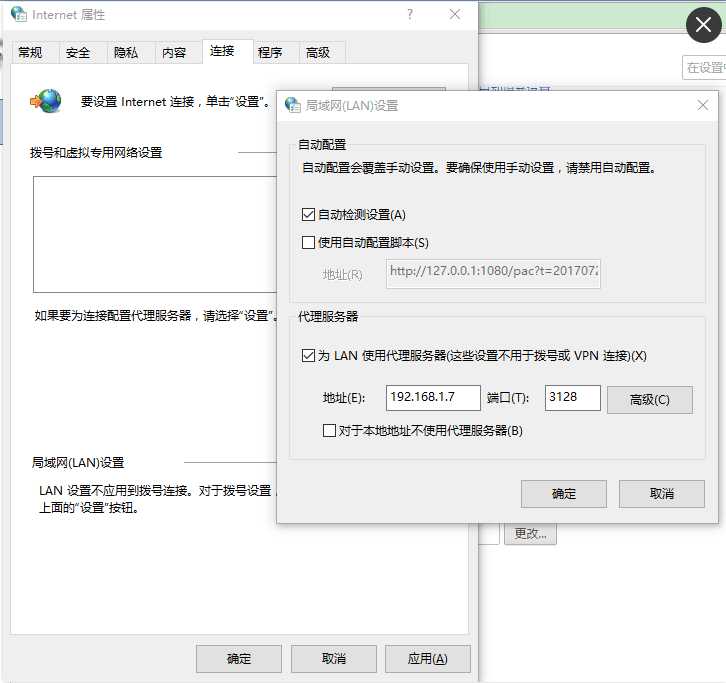Close the 局域网(LAN)设置 dialog
The width and height of the screenshot is (726, 683).
[x=702, y=105]
